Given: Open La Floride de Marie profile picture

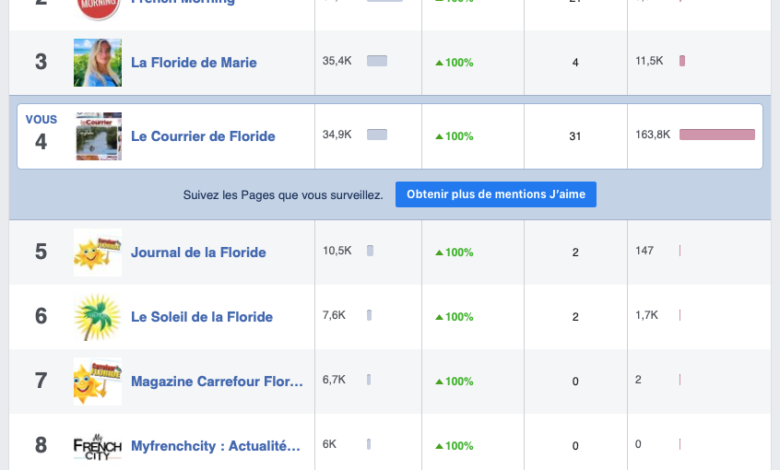Looking at the screenshot, I should (x=98, y=62).
